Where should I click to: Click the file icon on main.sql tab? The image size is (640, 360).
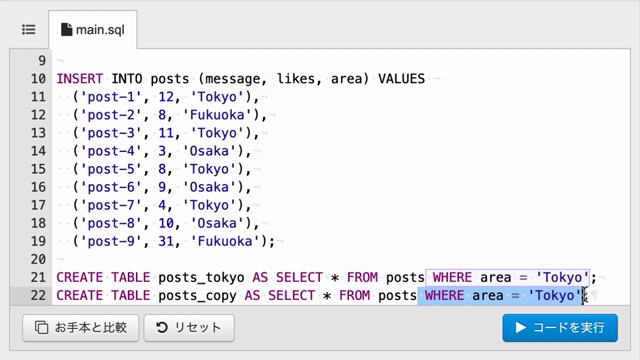click(x=66, y=30)
